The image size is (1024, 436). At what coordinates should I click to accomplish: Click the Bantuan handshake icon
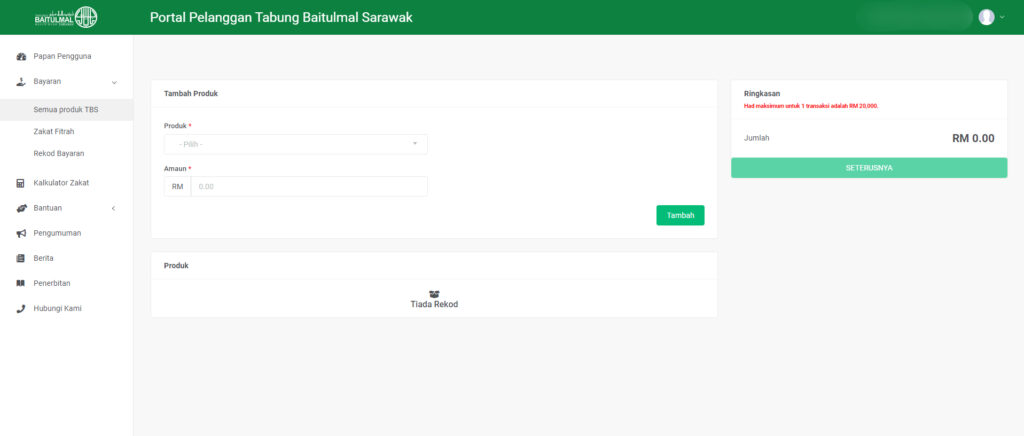[x=20, y=208]
